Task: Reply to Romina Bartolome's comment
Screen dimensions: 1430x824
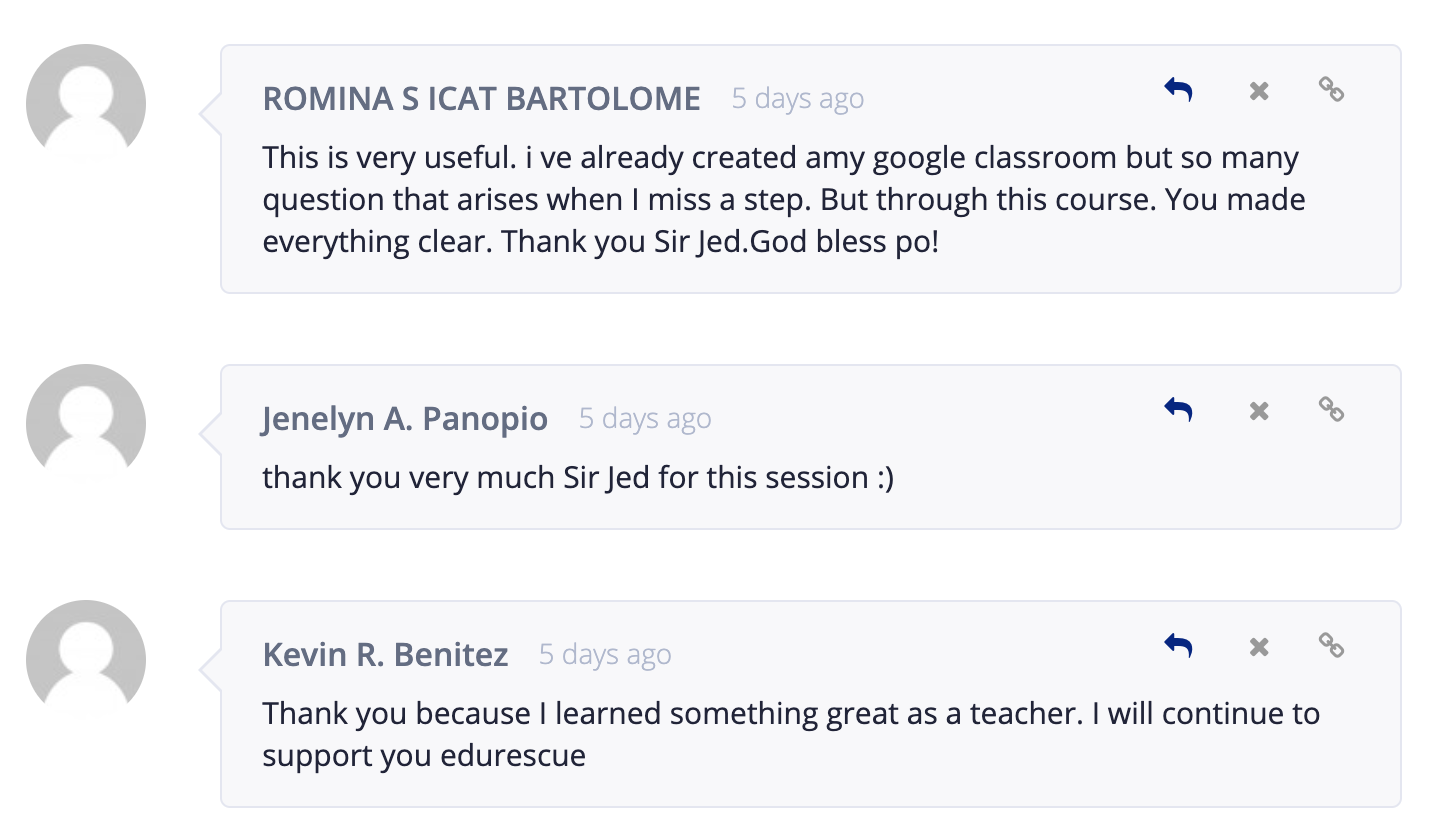Action: click(1179, 90)
